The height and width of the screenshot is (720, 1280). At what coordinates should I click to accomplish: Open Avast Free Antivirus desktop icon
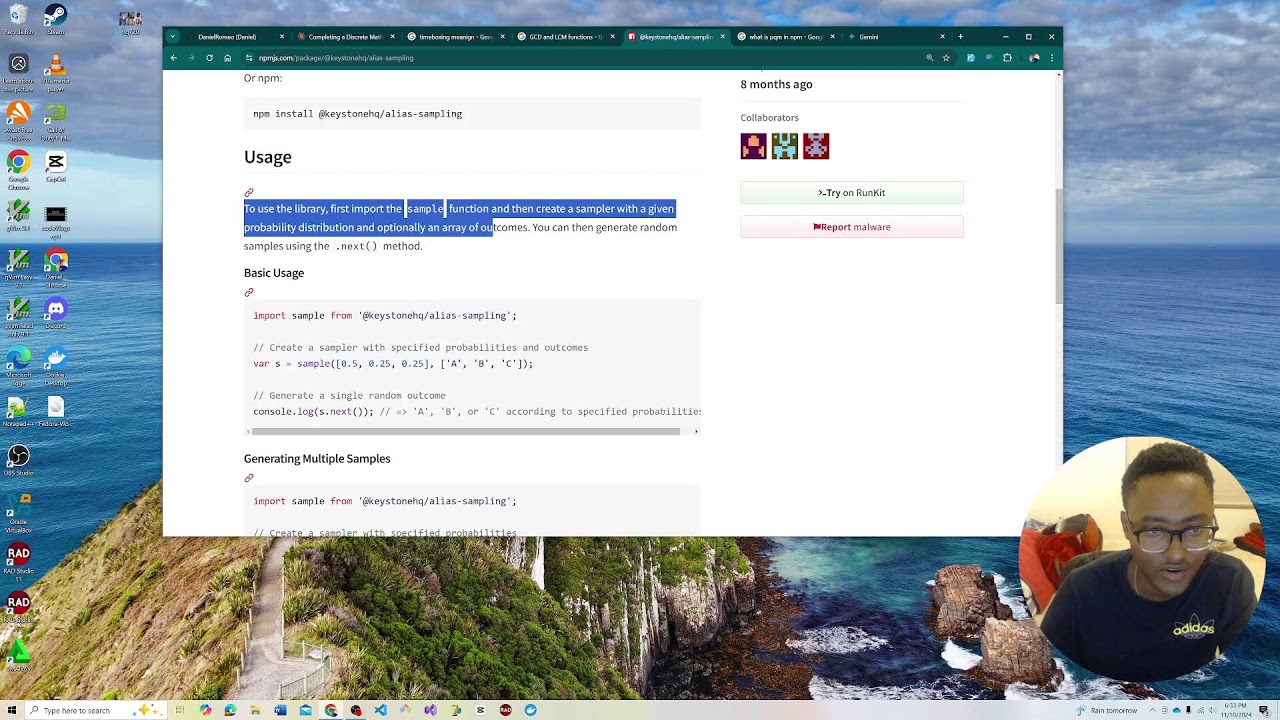pos(18,120)
